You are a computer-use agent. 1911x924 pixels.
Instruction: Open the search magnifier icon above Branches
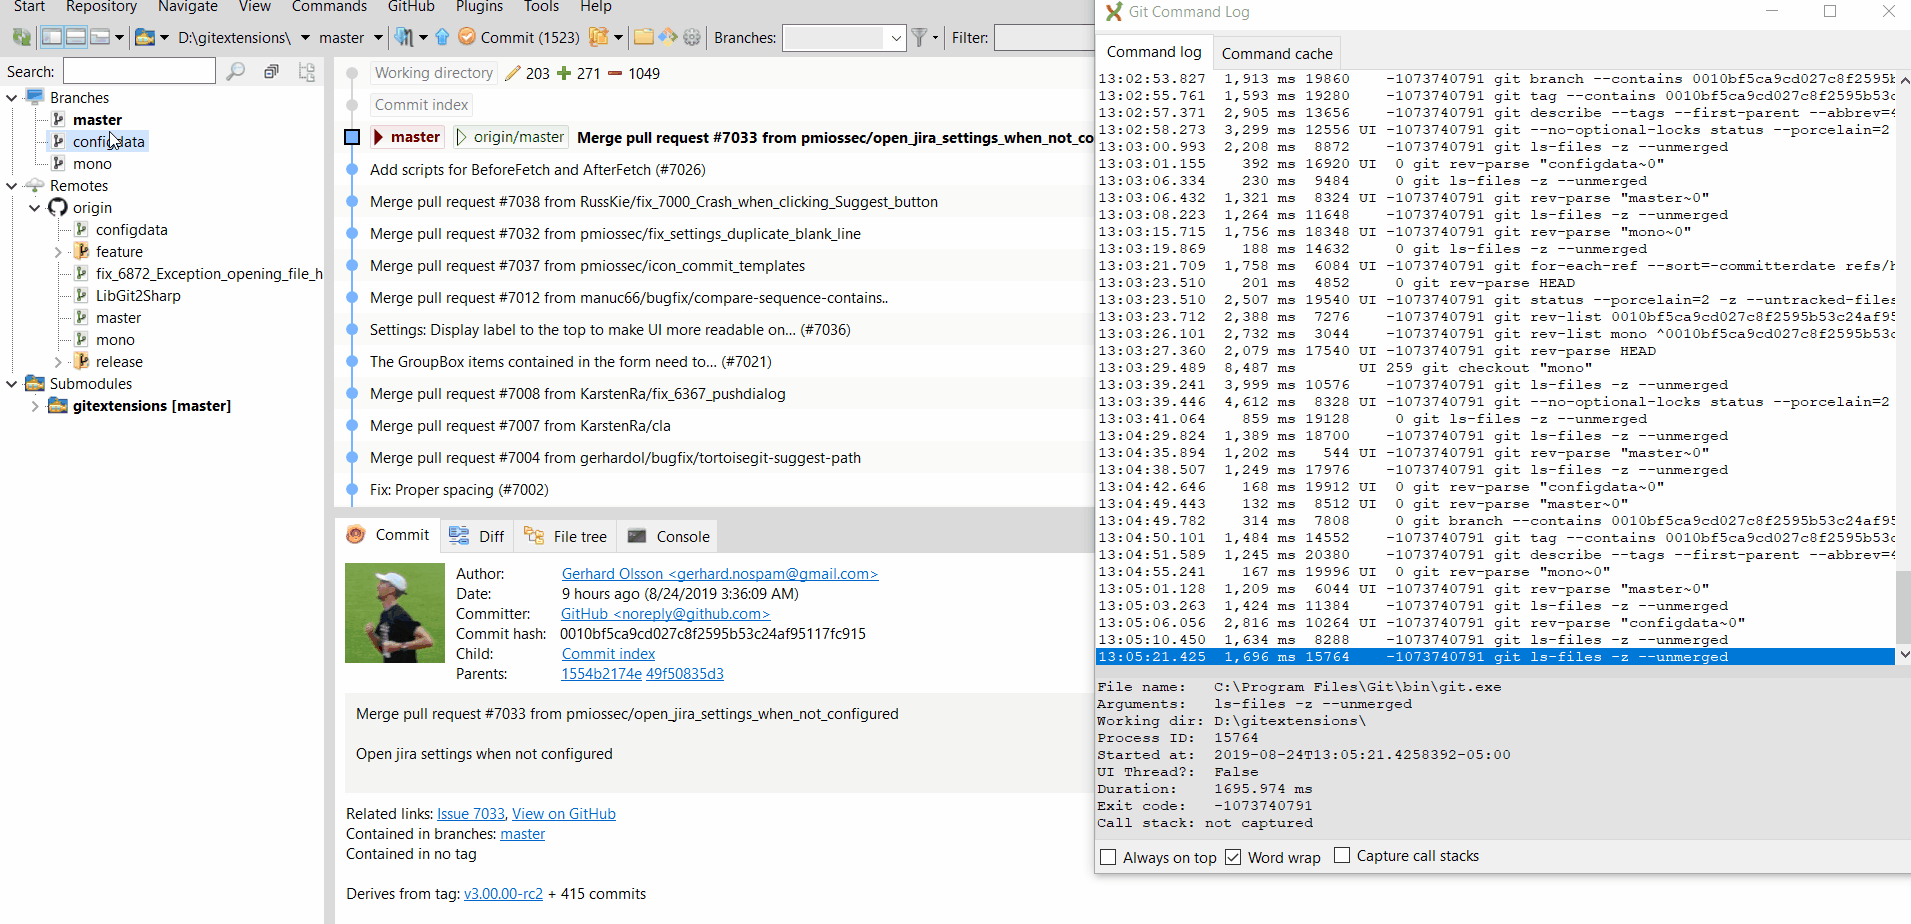pos(236,72)
